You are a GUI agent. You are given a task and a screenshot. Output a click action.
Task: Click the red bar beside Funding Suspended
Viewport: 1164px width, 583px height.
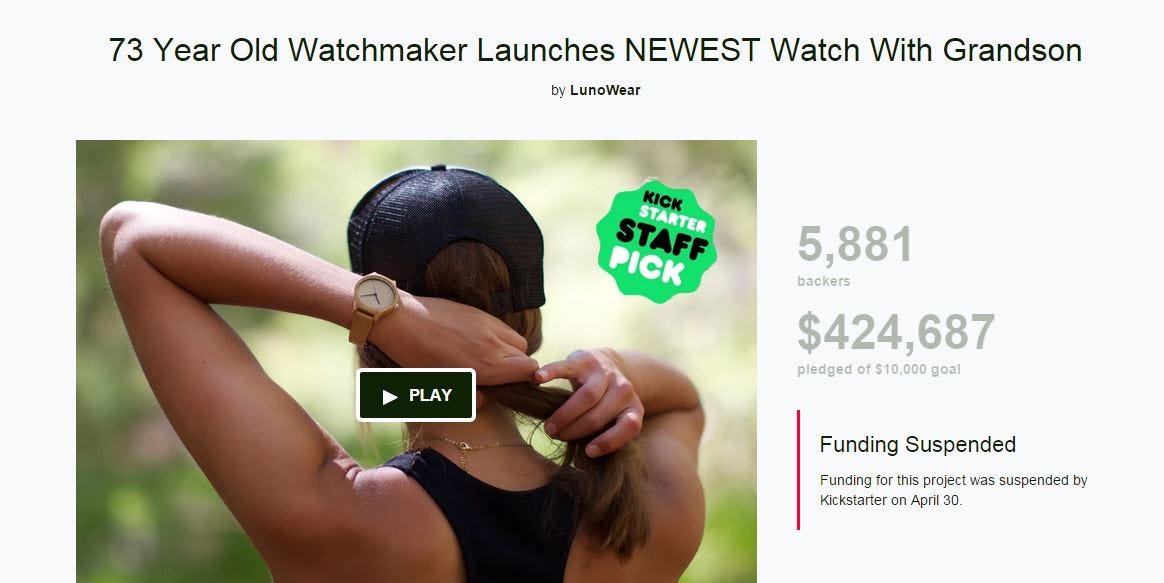798,469
